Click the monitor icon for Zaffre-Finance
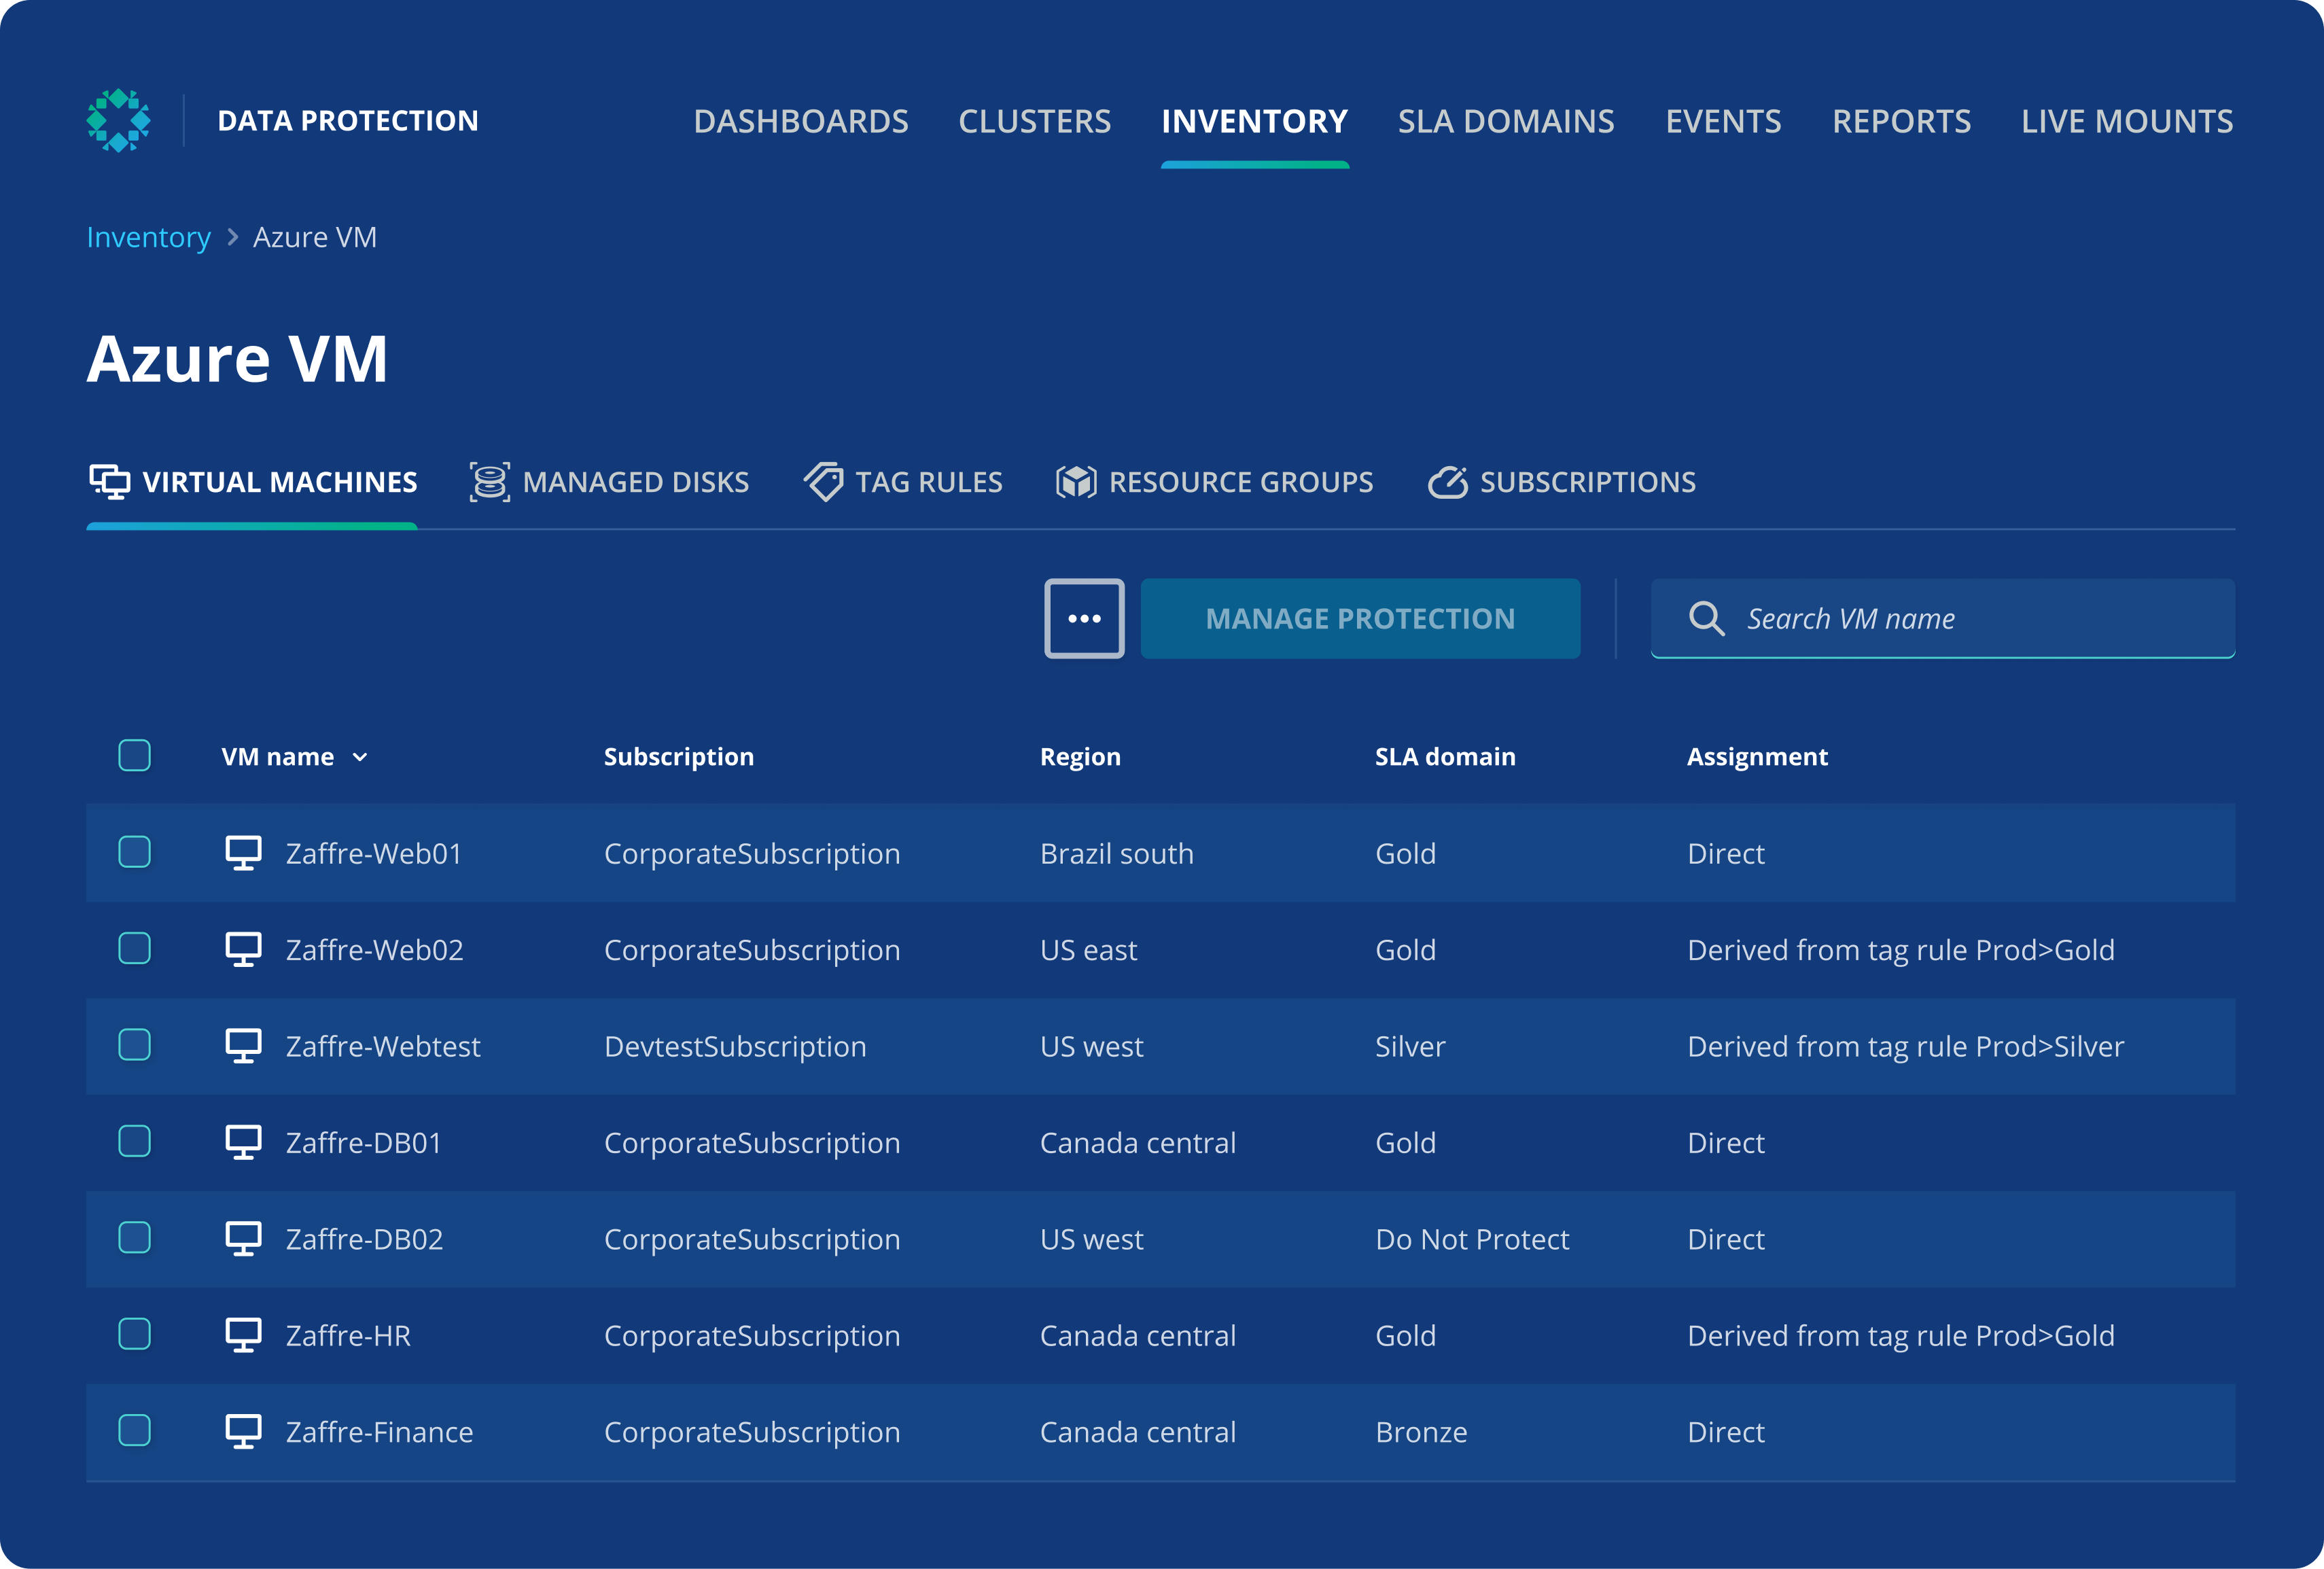The height and width of the screenshot is (1569, 2324). pyautogui.click(x=243, y=1431)
